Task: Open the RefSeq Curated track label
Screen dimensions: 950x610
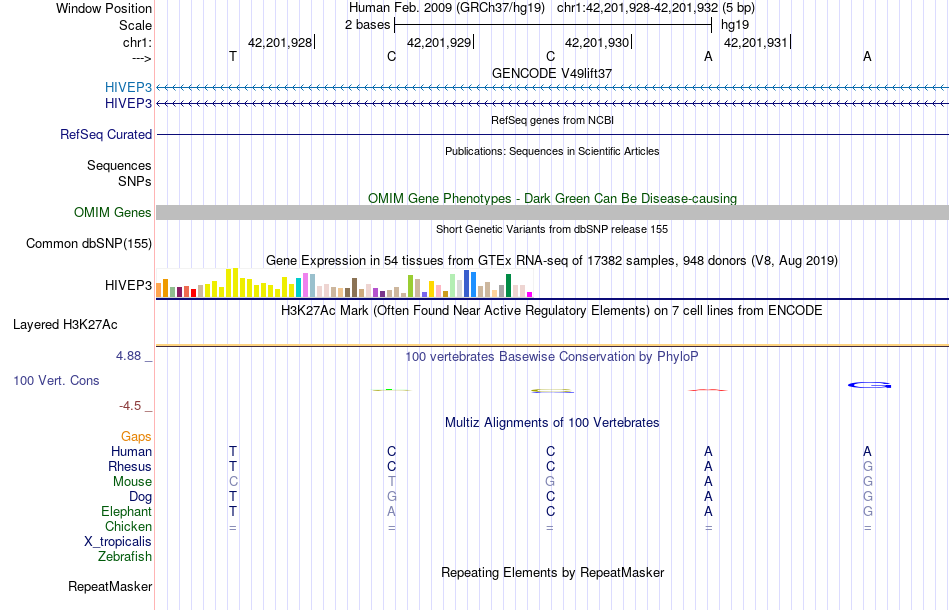Action: (105, 134)
